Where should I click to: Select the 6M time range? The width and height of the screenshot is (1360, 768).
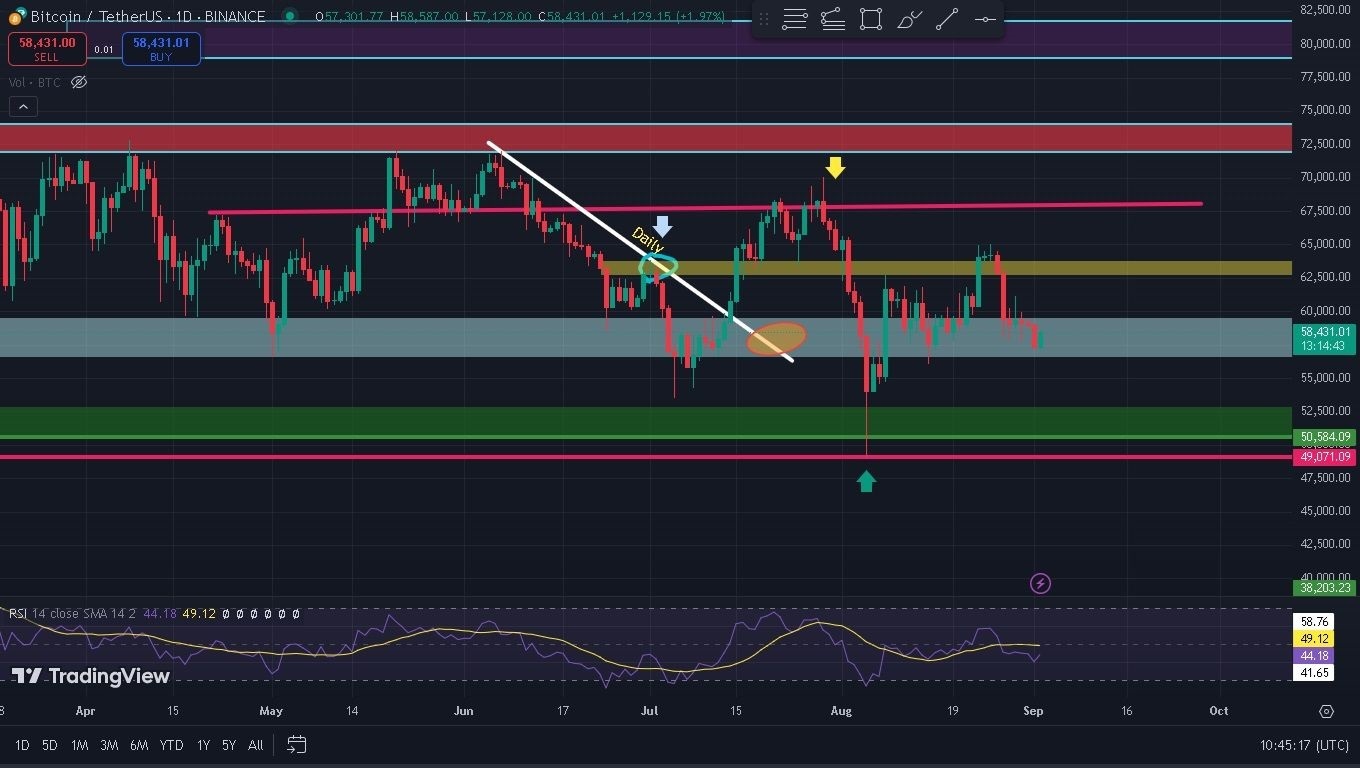tap(139, 744)
